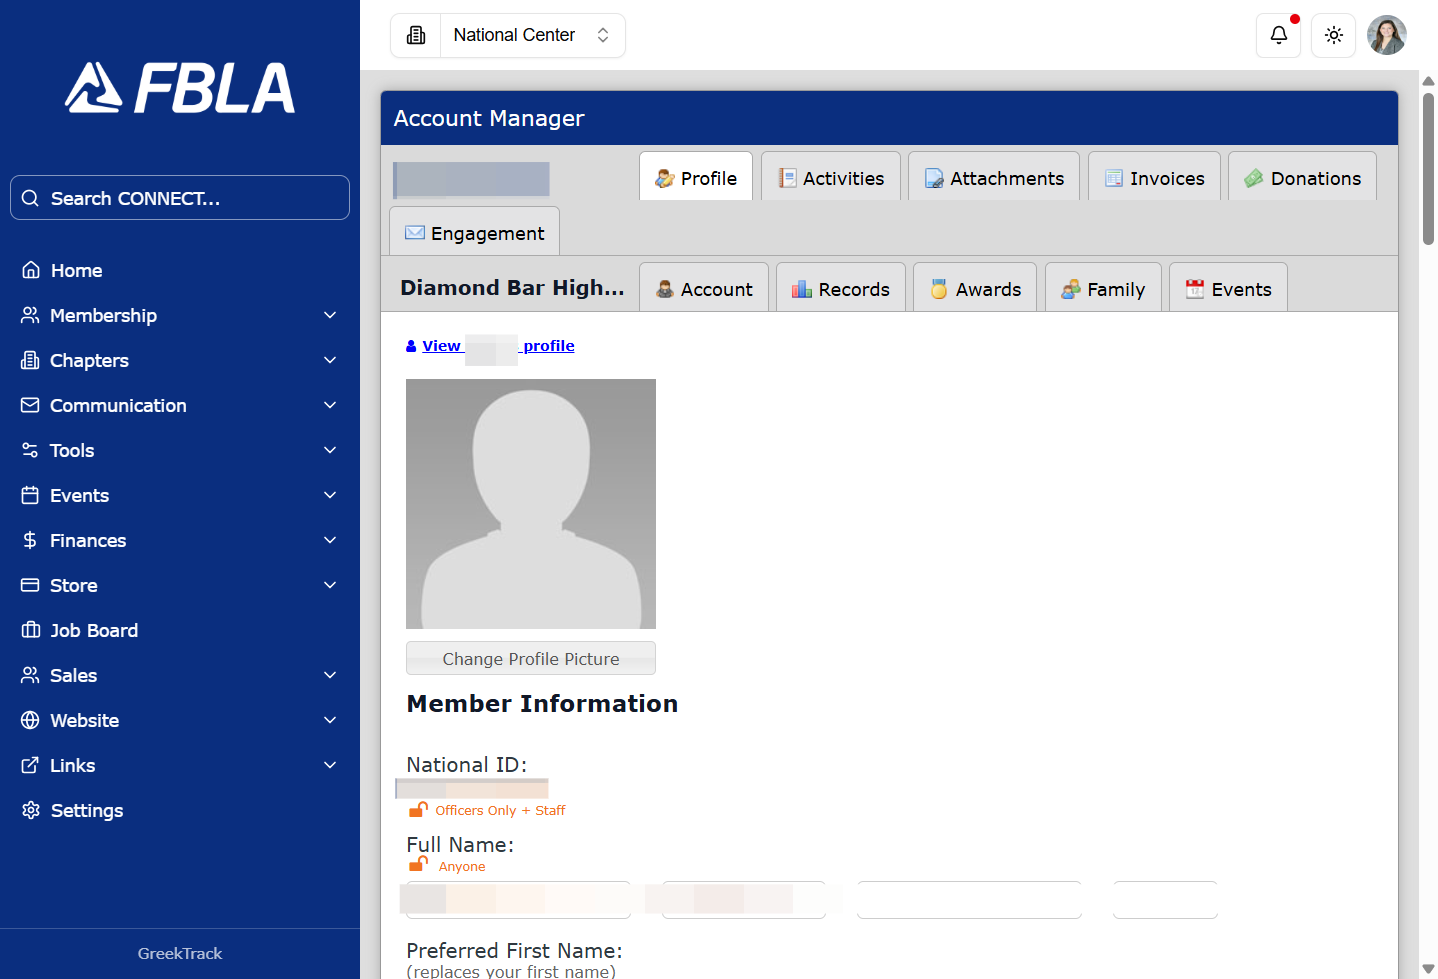Click the unlock icon beside Anyone
The width and height of the screenshot is (1438, 979).
click(x=419, y=864)
